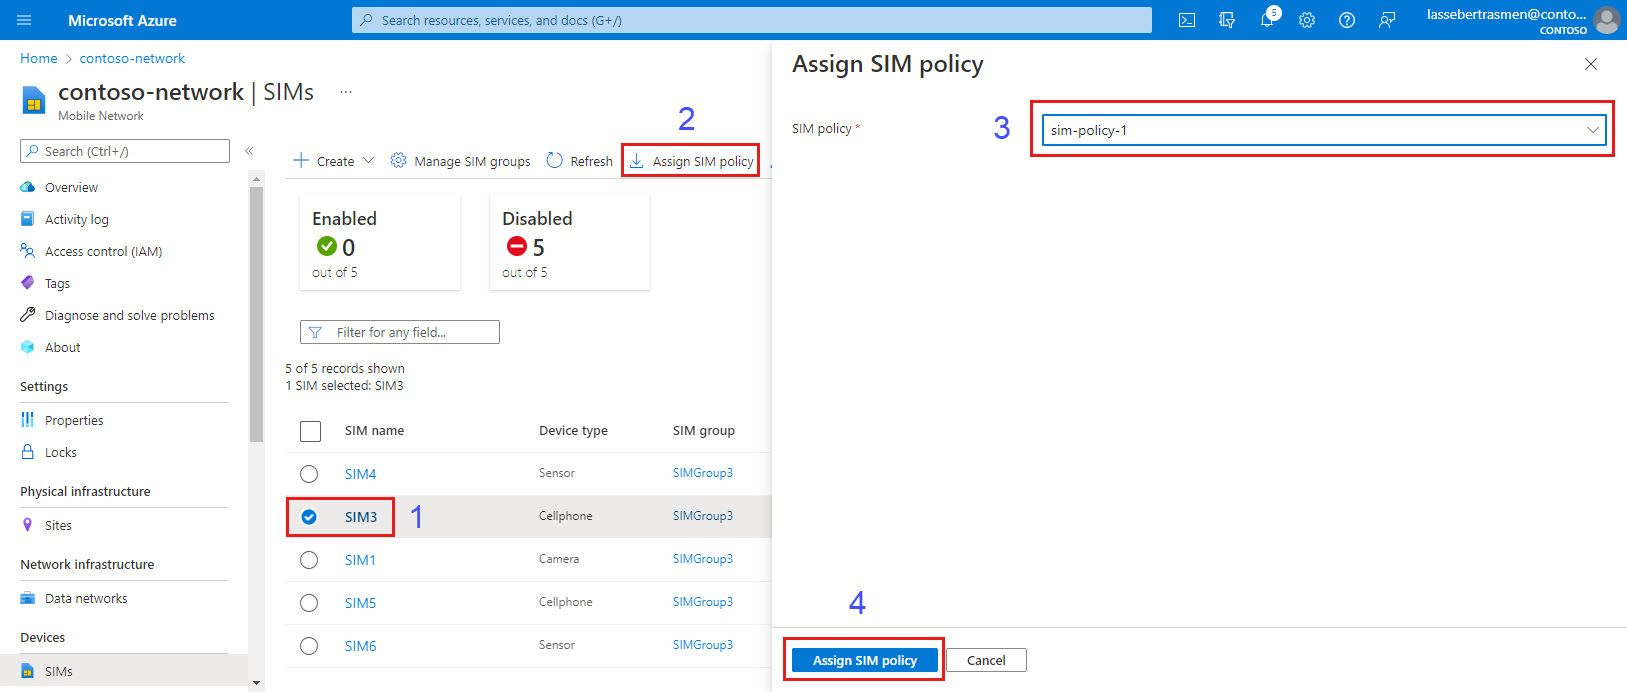Deselect the SIM3 row checkbox
This screenshot has height=692, width=1627.
click(309, 517)
